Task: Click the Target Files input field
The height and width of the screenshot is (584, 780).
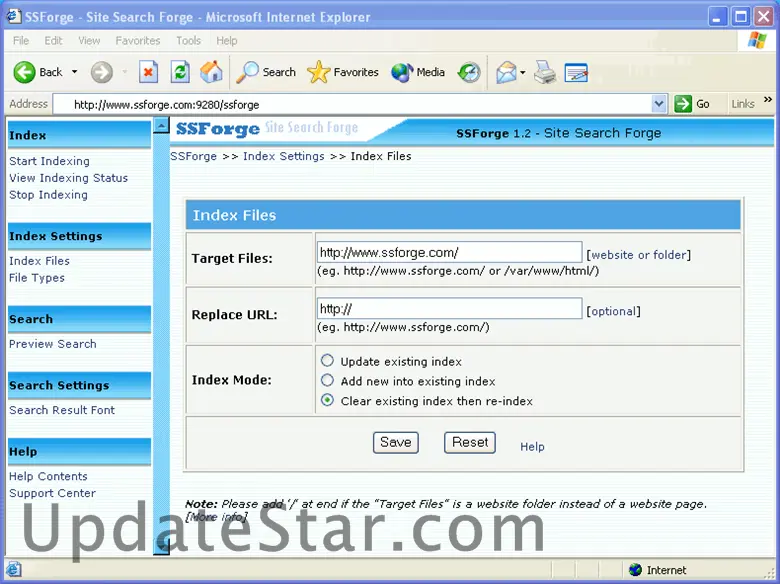Action: click(x=449, y=252)
